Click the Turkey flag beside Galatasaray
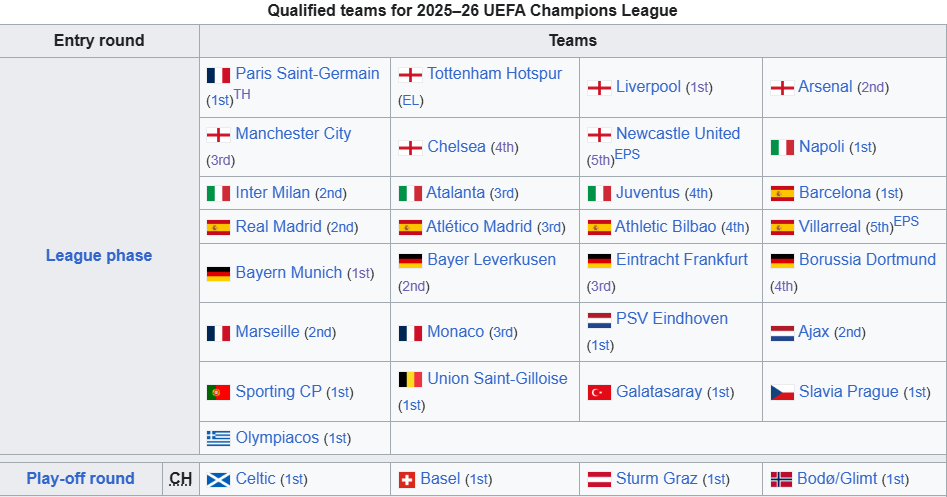The image size is (947, 497). pos(599,393)
